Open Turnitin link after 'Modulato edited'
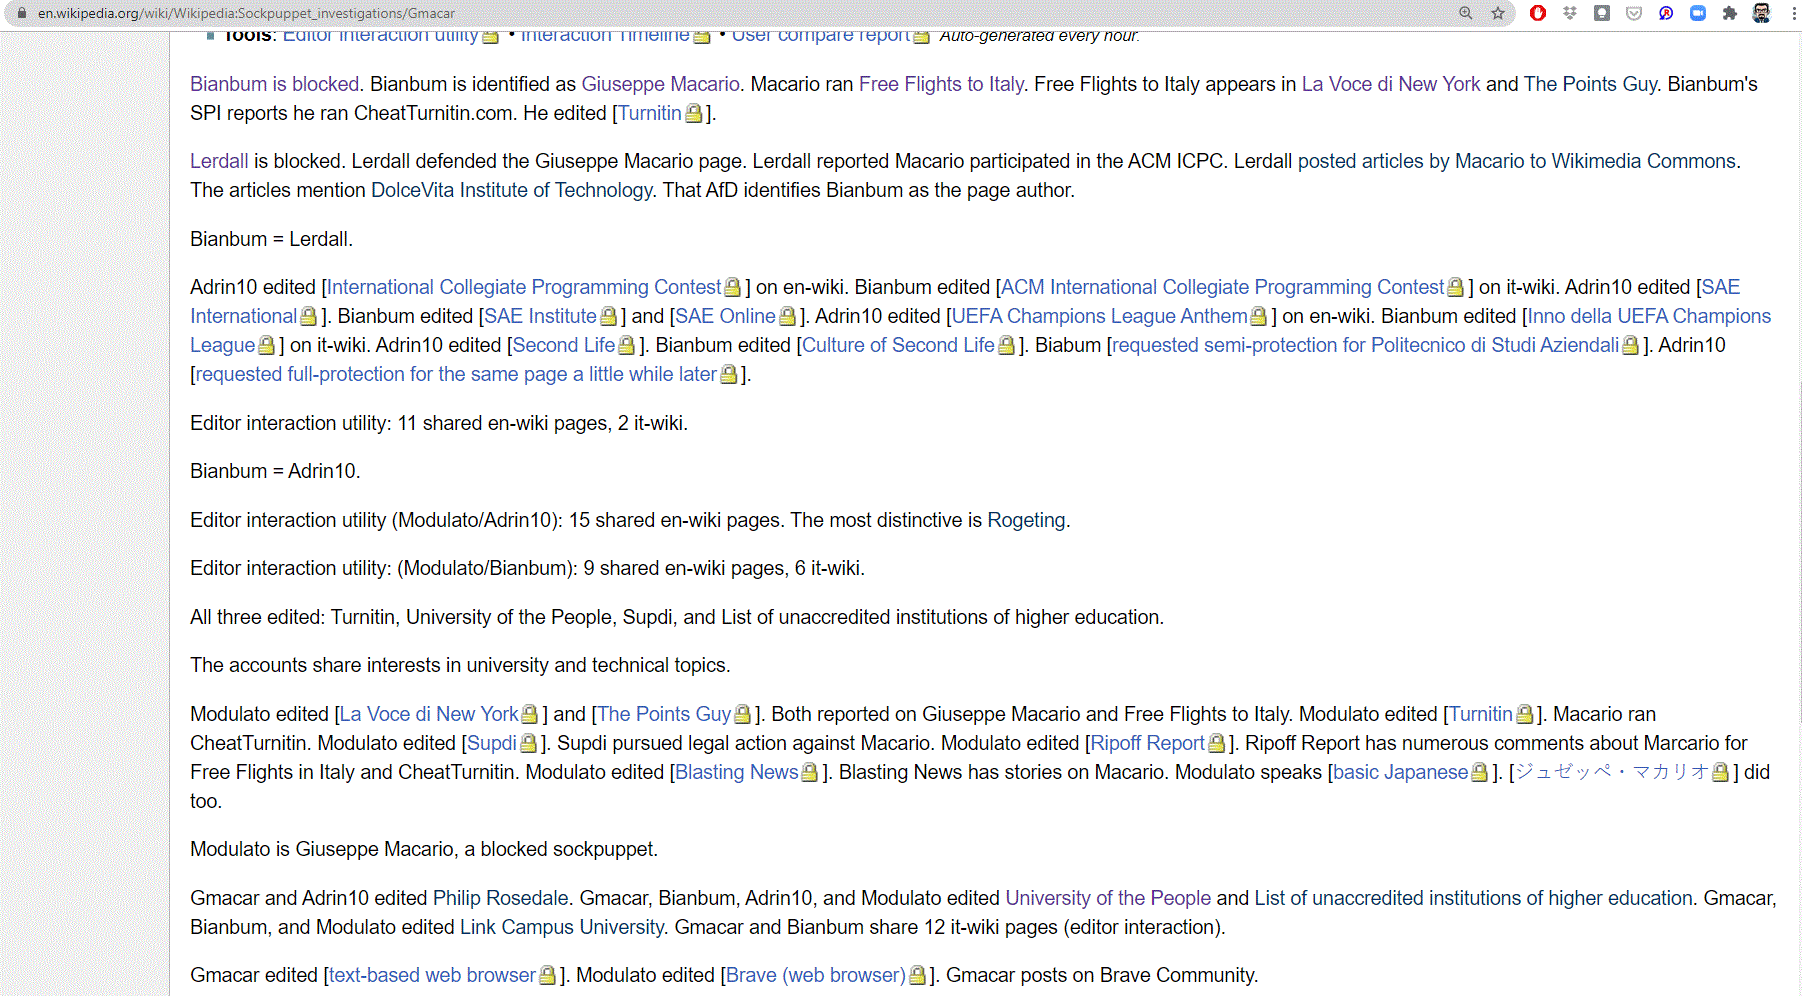1802x996 pixels. 1481,714
